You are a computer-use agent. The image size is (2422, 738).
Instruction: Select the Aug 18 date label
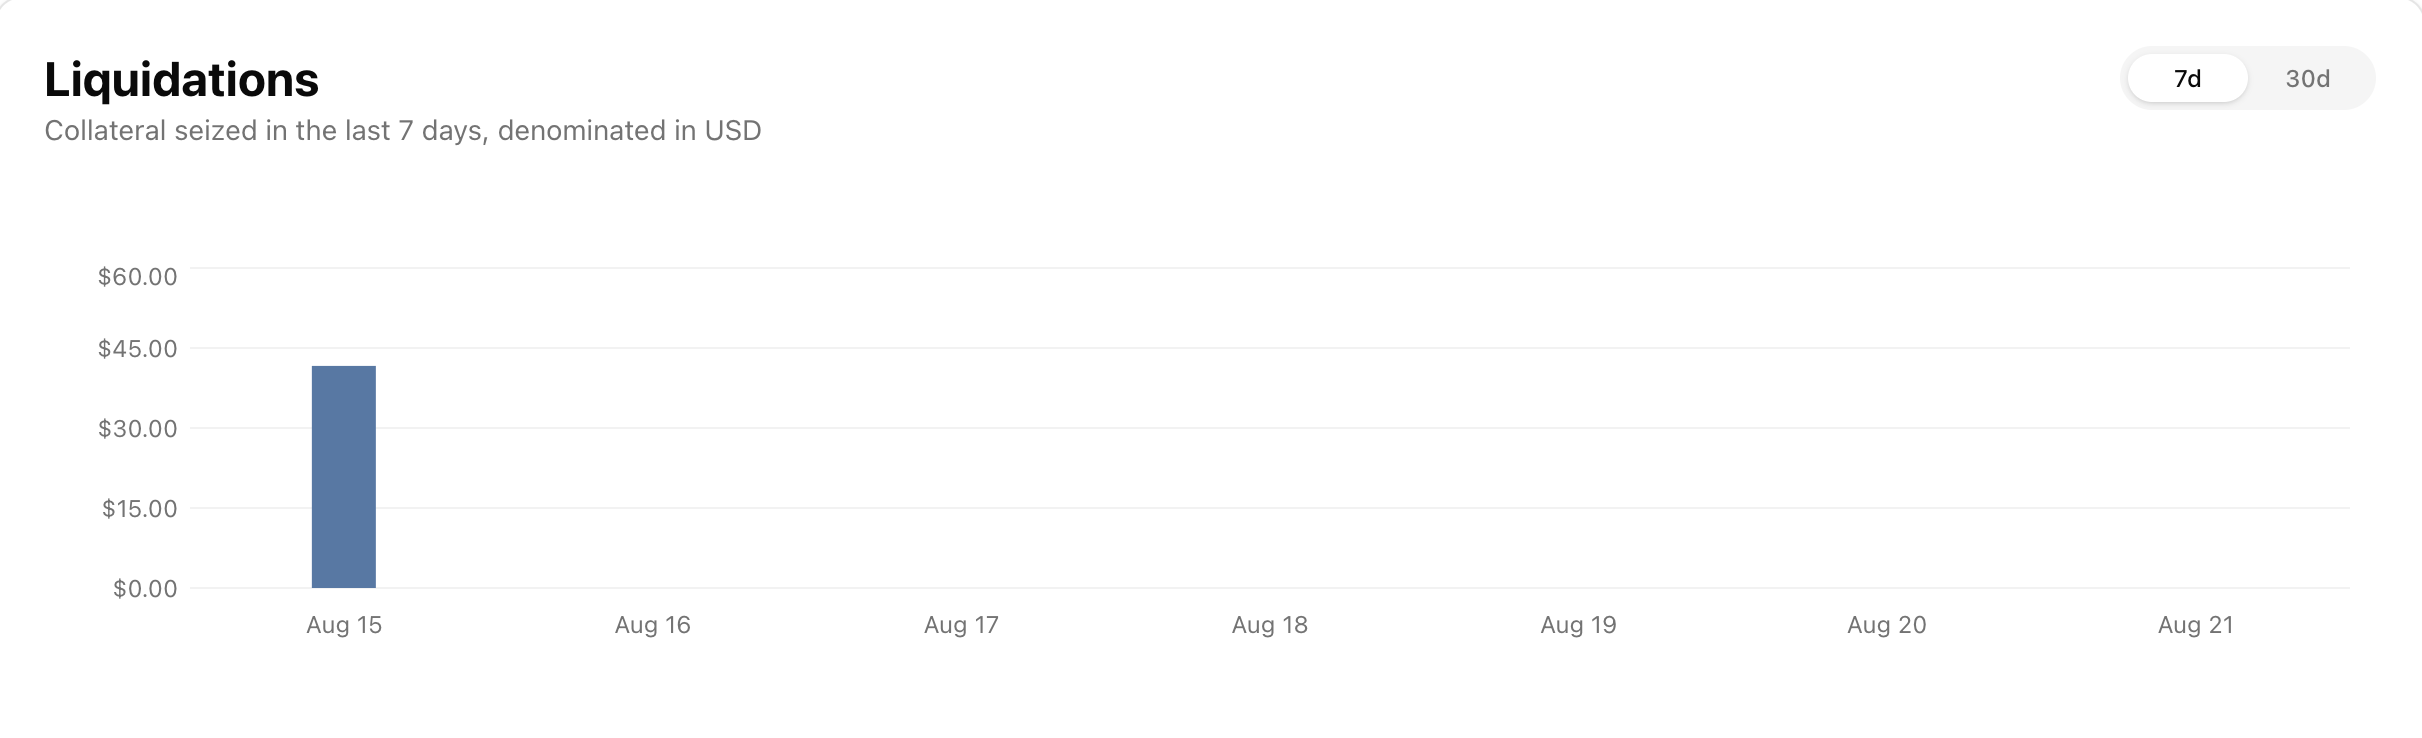pyautogui.click(x=1269, y=625)
